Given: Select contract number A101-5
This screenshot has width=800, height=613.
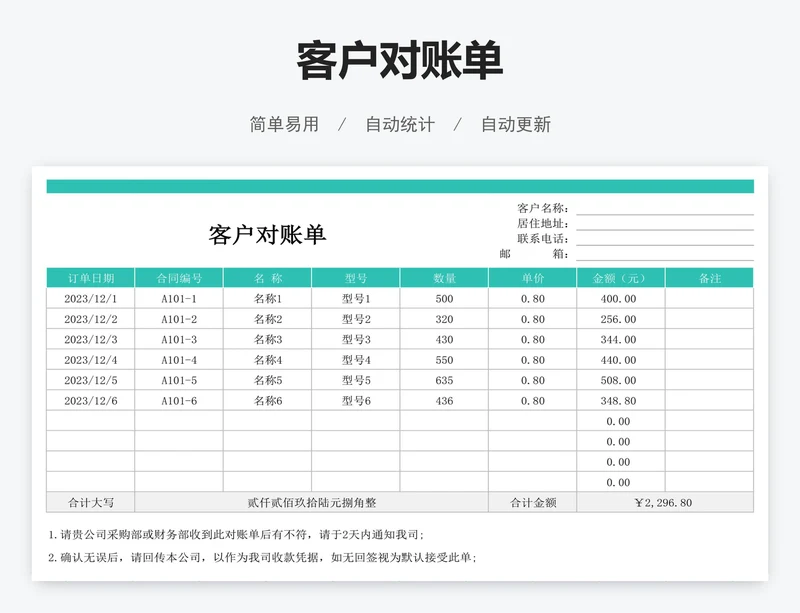Looking at the screenshot, I should coord(179,380).
